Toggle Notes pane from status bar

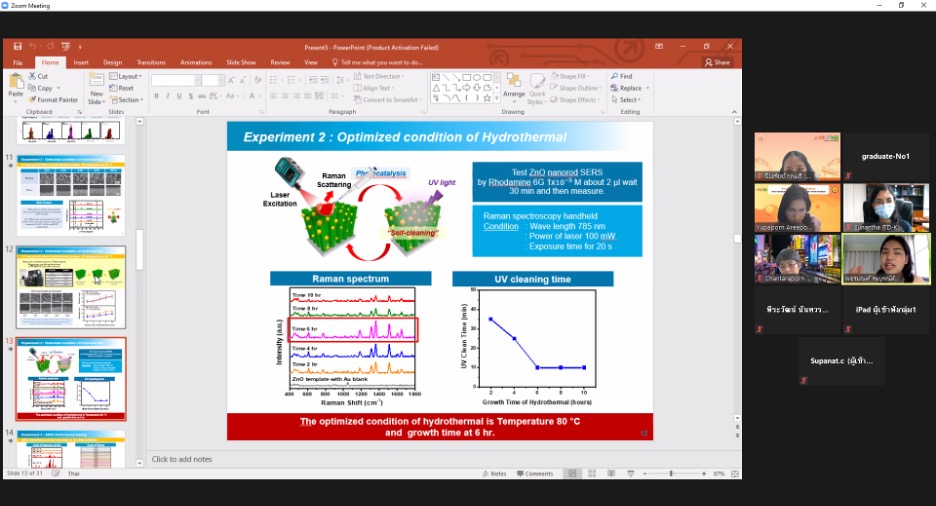pyautogui.click(x=494, y=473)
